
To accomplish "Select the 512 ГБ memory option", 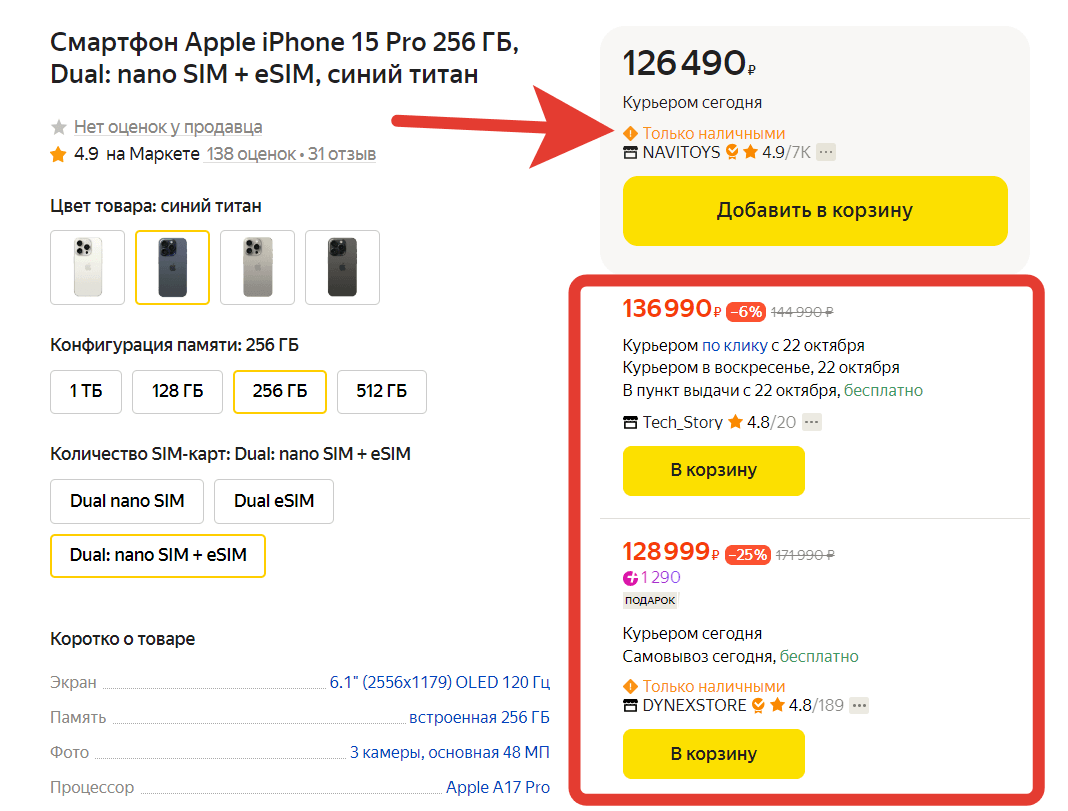I will pyautogui.click(x=382, y=391).
